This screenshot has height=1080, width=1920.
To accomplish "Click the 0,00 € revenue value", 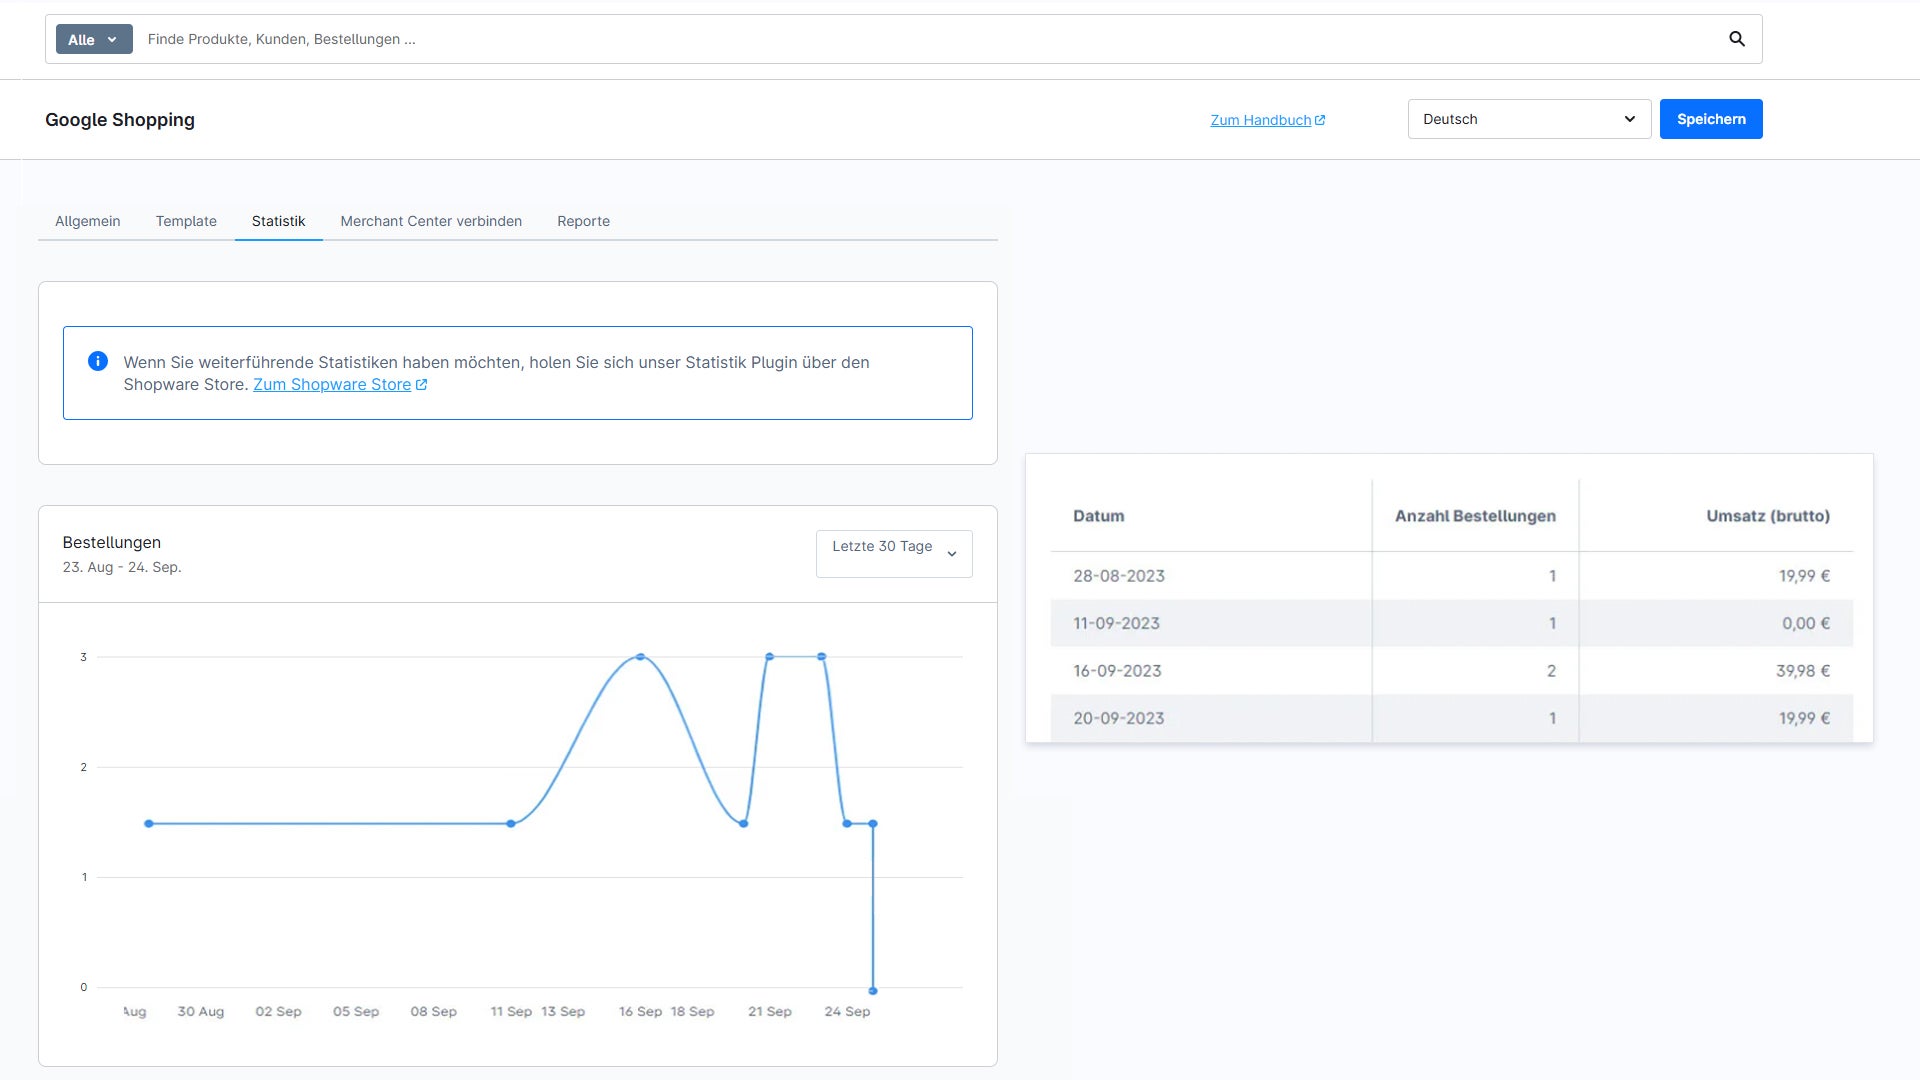I will [x=1806, y=624].
